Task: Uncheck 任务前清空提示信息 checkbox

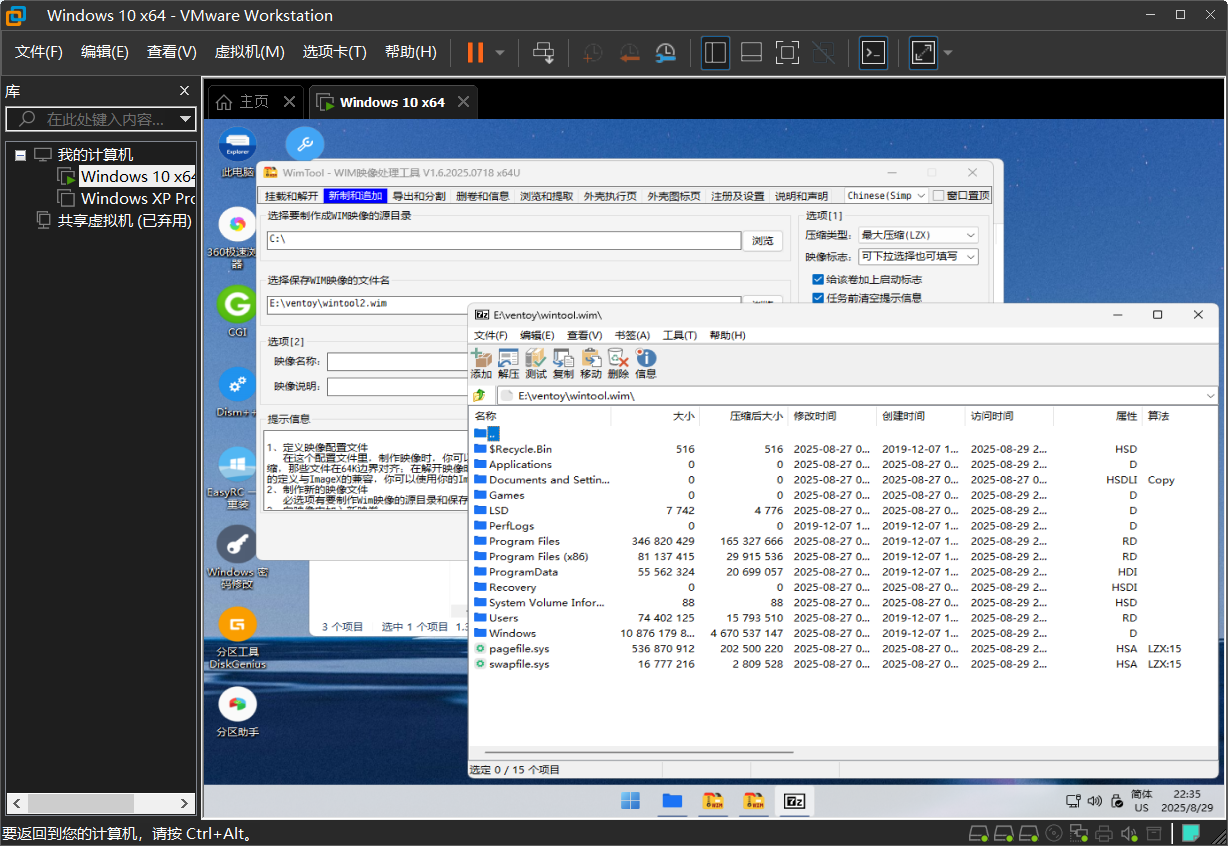Action: coord(818,298)
